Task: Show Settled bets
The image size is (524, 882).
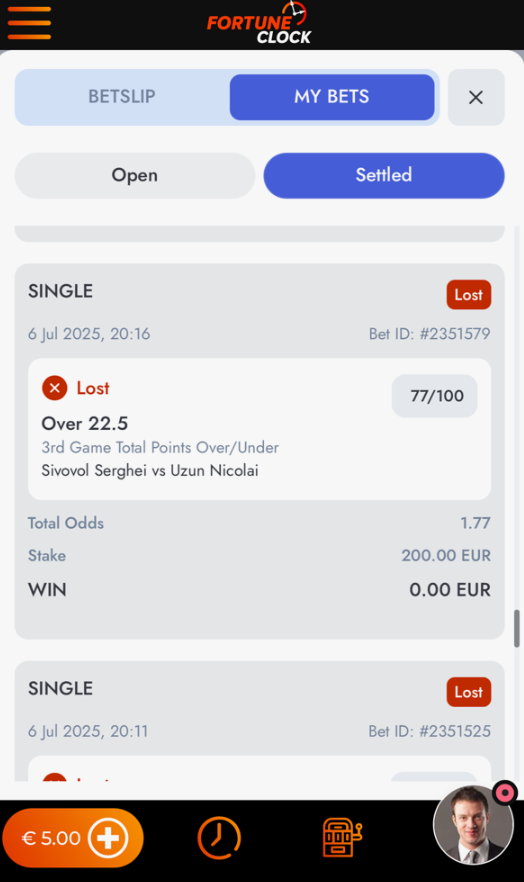Action: [383, 175]
